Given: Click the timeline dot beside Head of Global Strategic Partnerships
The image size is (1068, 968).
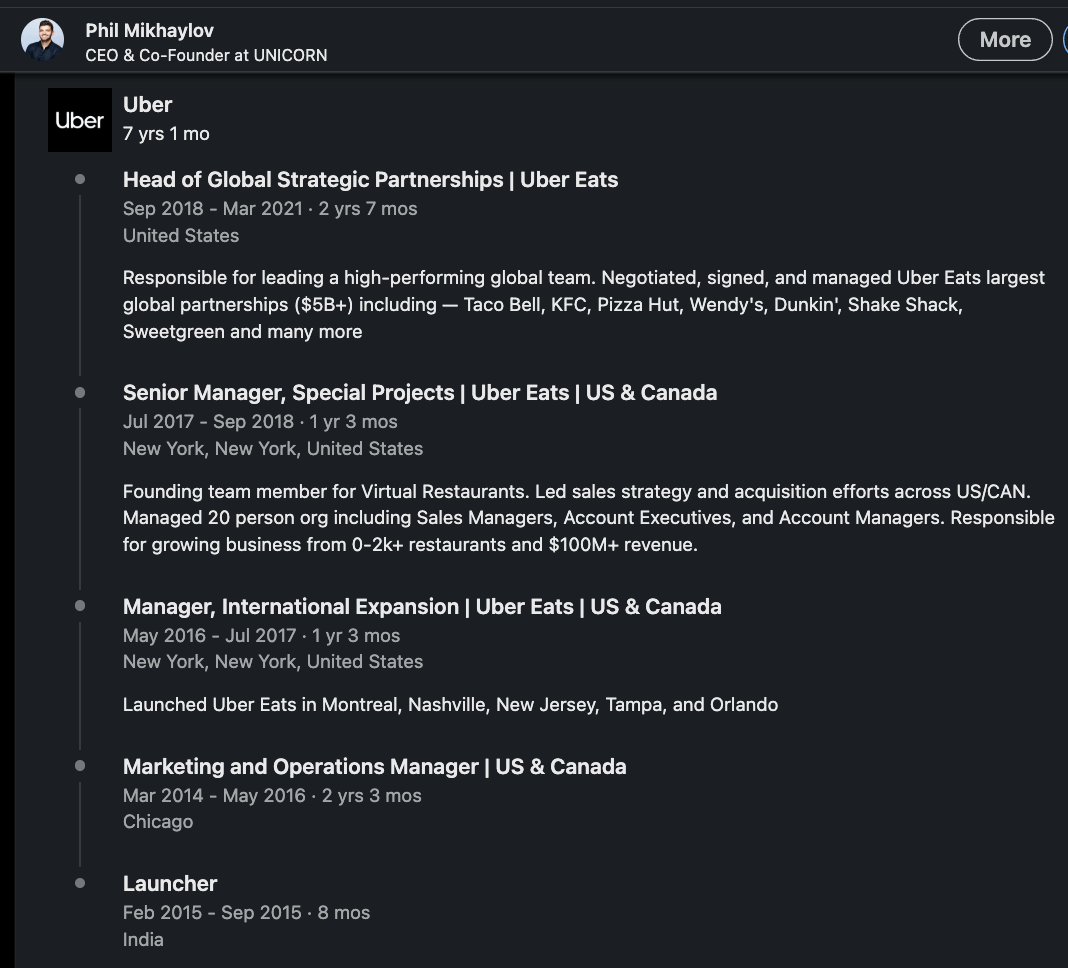Looking at the screenshot, I should 80,180.
